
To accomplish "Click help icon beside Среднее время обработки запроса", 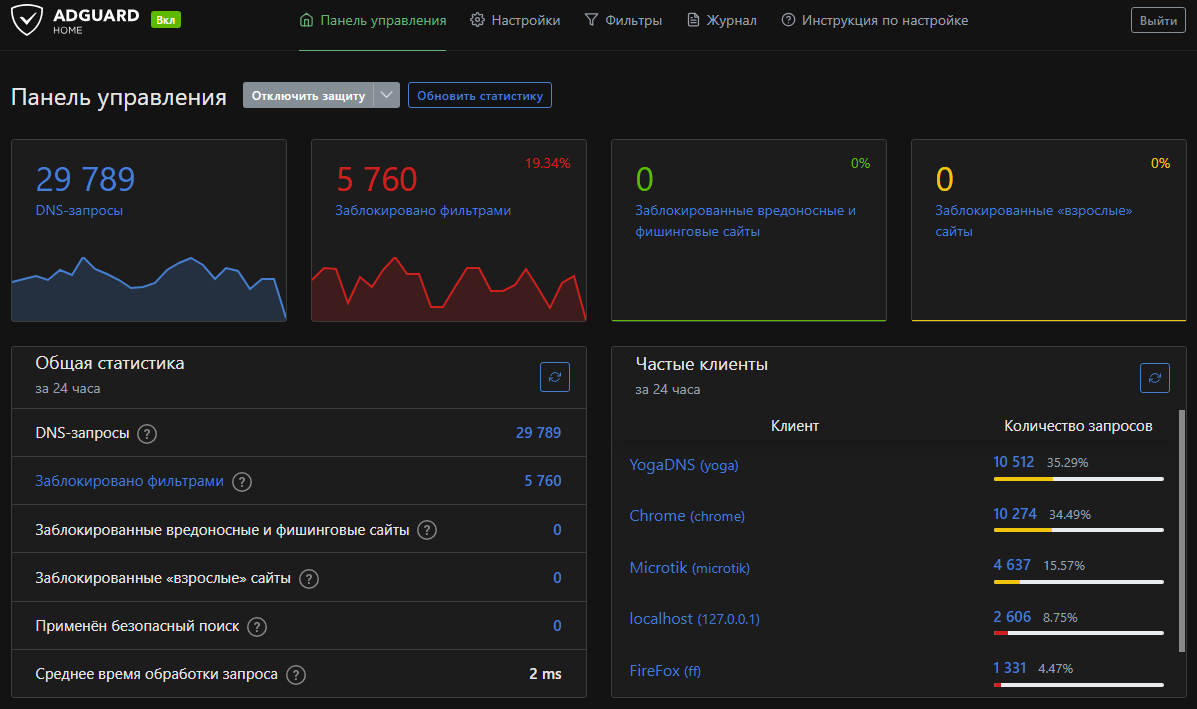I will tap(296, 675).
